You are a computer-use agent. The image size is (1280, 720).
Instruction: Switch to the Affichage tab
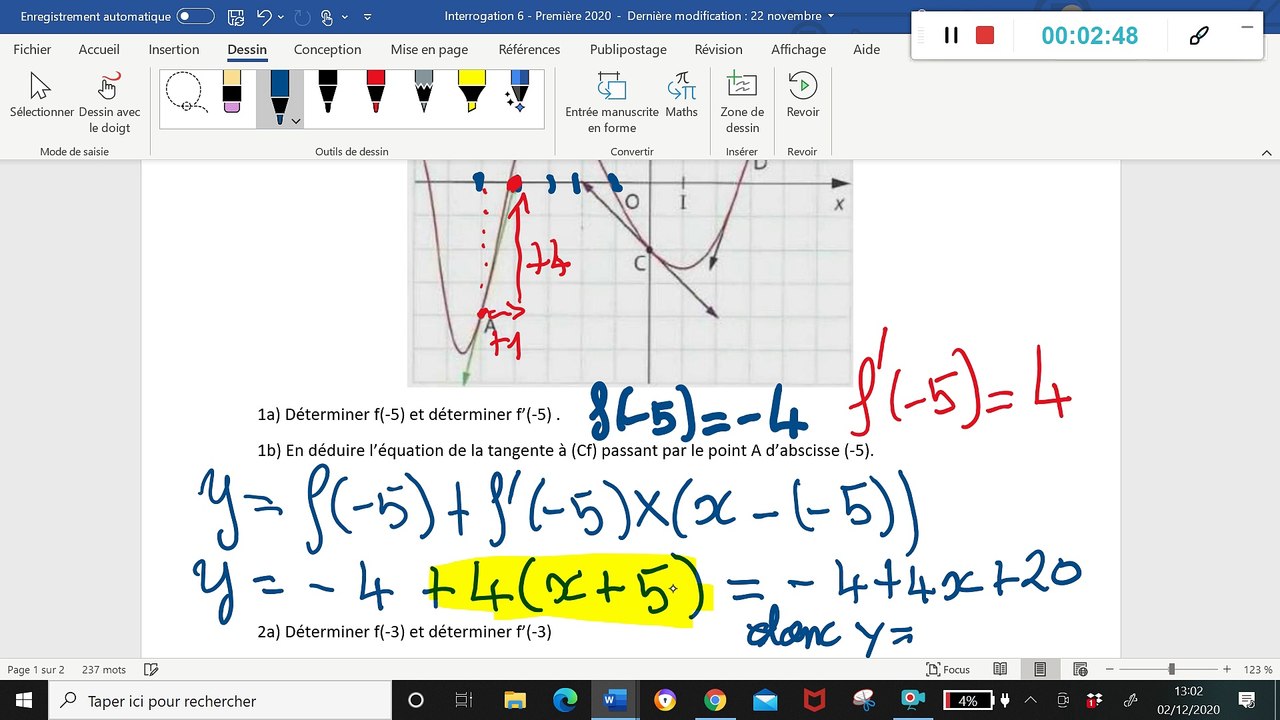[798, 49]
